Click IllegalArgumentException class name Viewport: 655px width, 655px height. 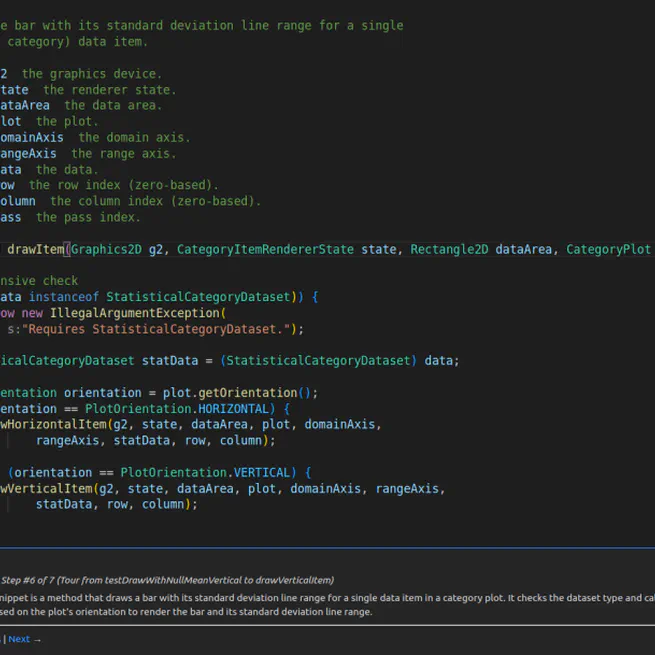point(135,313)
